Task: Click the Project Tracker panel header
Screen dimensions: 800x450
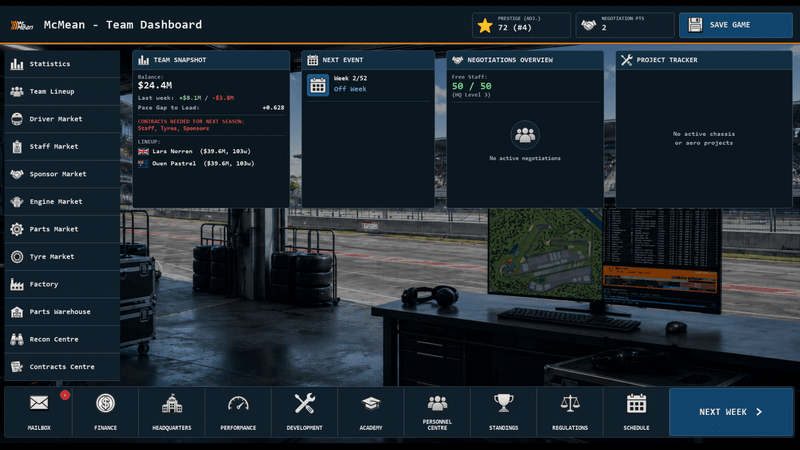Action: [704, 60]
